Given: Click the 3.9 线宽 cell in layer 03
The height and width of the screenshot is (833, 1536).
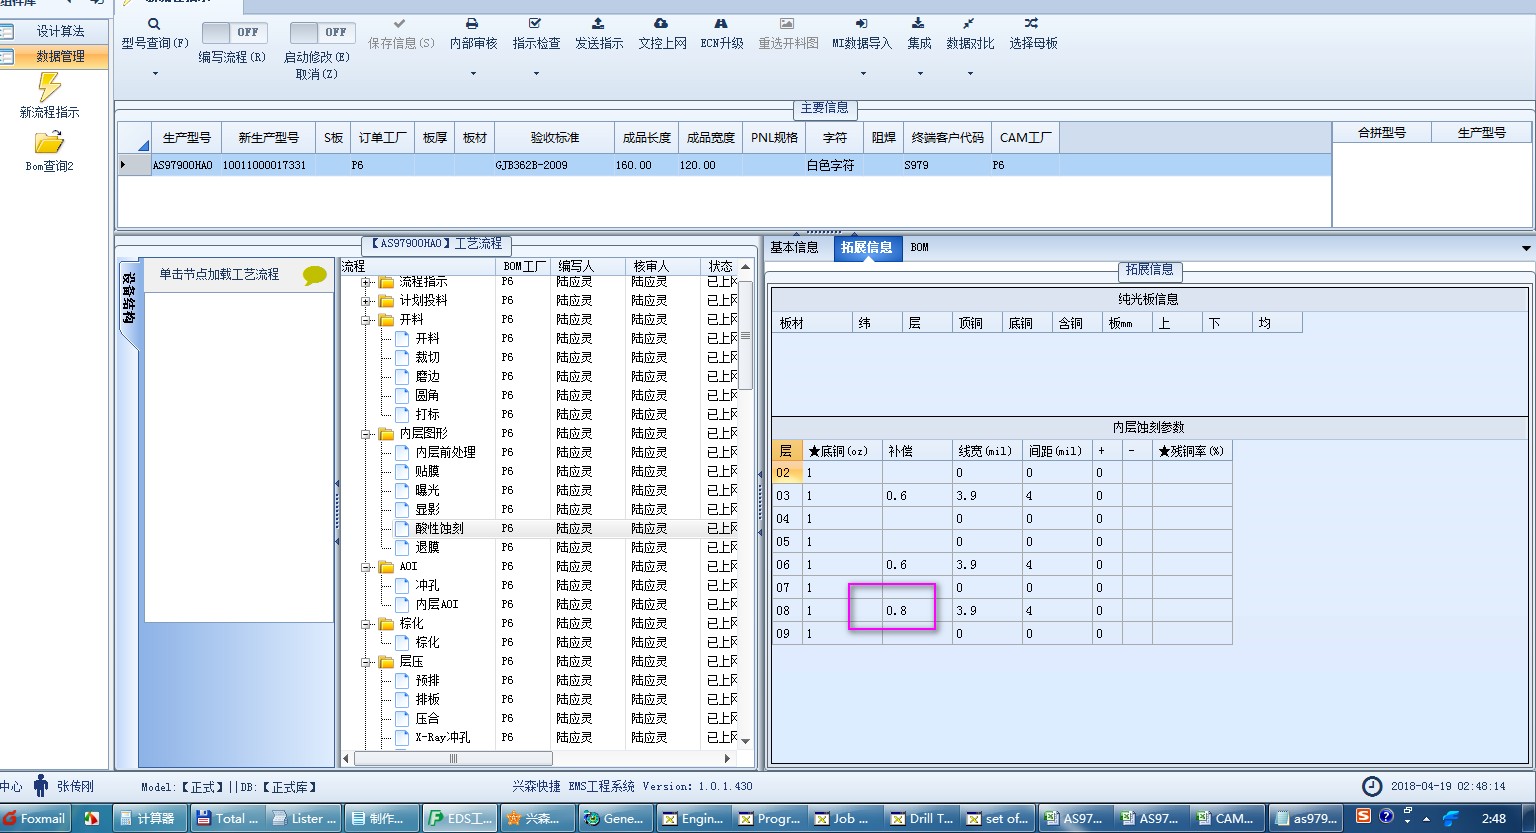Looking at the screenshot, I should [987, 496].
